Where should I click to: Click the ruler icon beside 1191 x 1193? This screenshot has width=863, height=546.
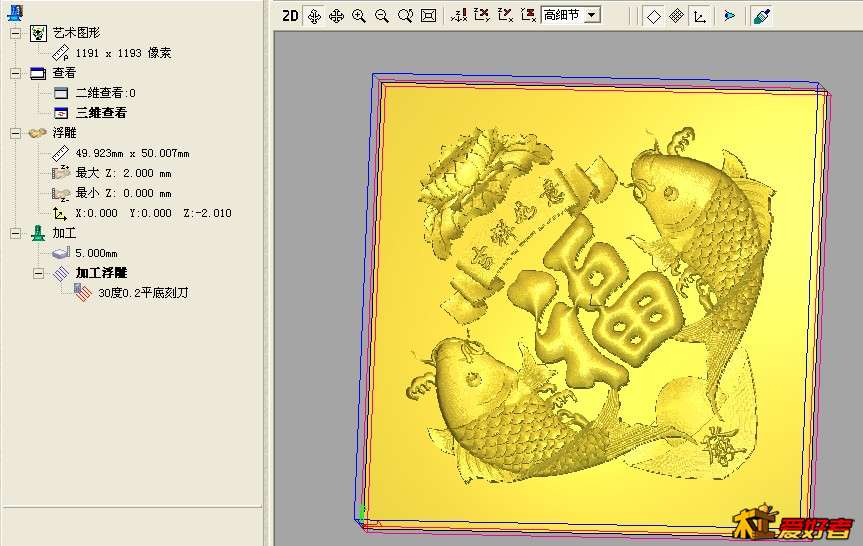click(x=61, y=53)
